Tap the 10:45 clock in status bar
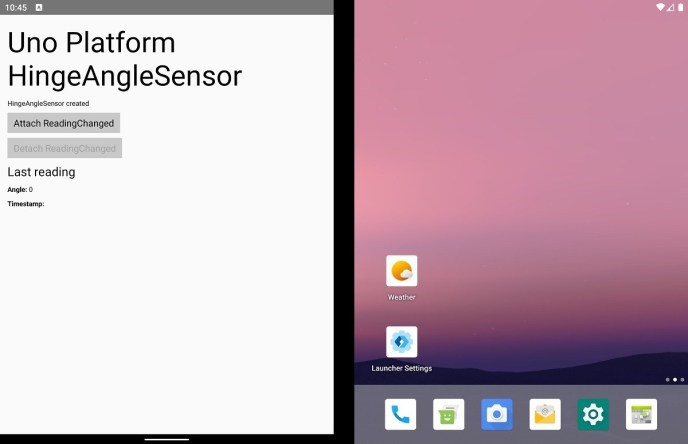The width and height of the screenshot is (688, 444). [x=16, y=7]
